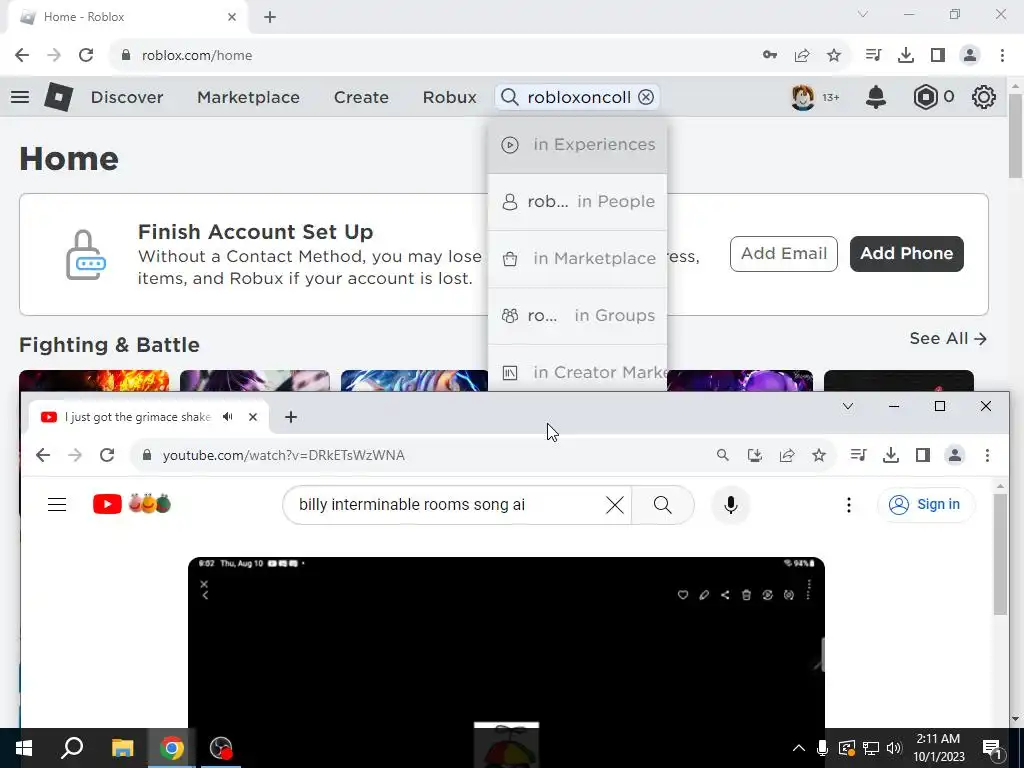Search robloxoncoll in Experiences

coord(577,144)
